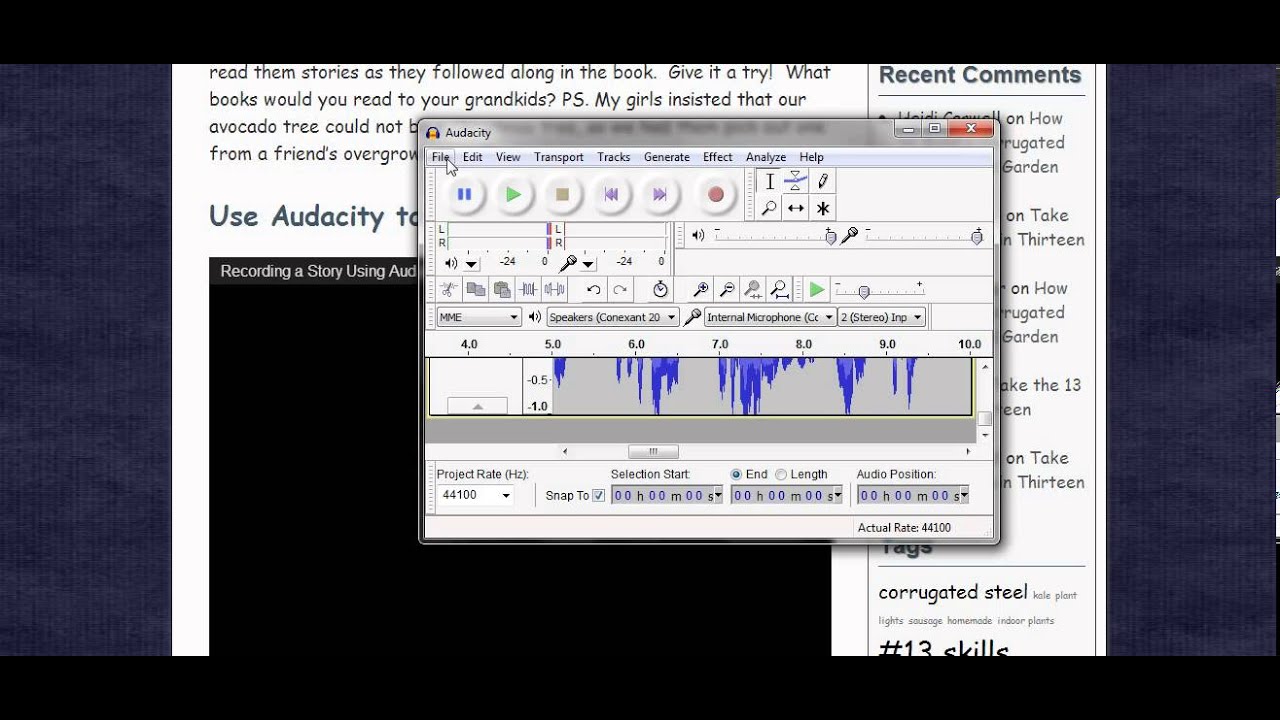Click the Silence audio icon
Image resolution: width=1280 pixels, height=720 pixels.
[x=554, y=290]
